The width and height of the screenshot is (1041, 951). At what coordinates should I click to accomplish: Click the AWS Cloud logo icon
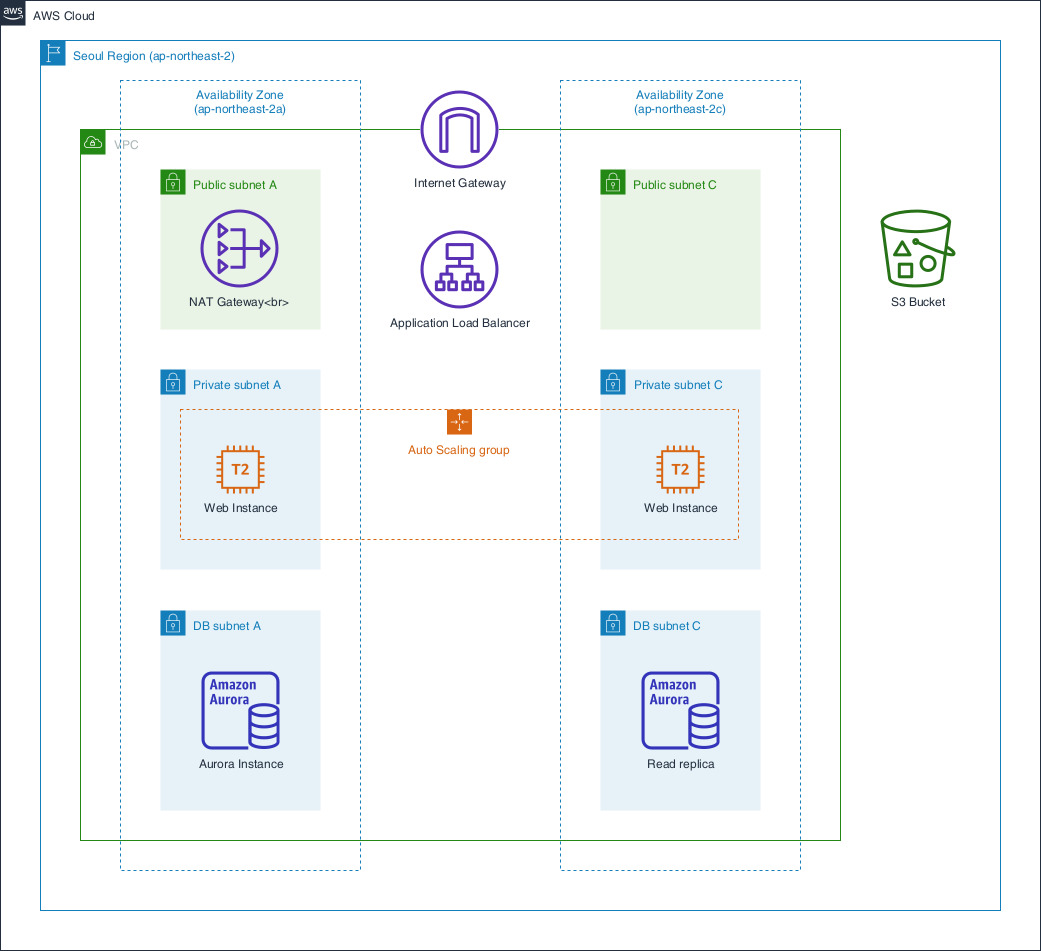(x=13, y=13)
